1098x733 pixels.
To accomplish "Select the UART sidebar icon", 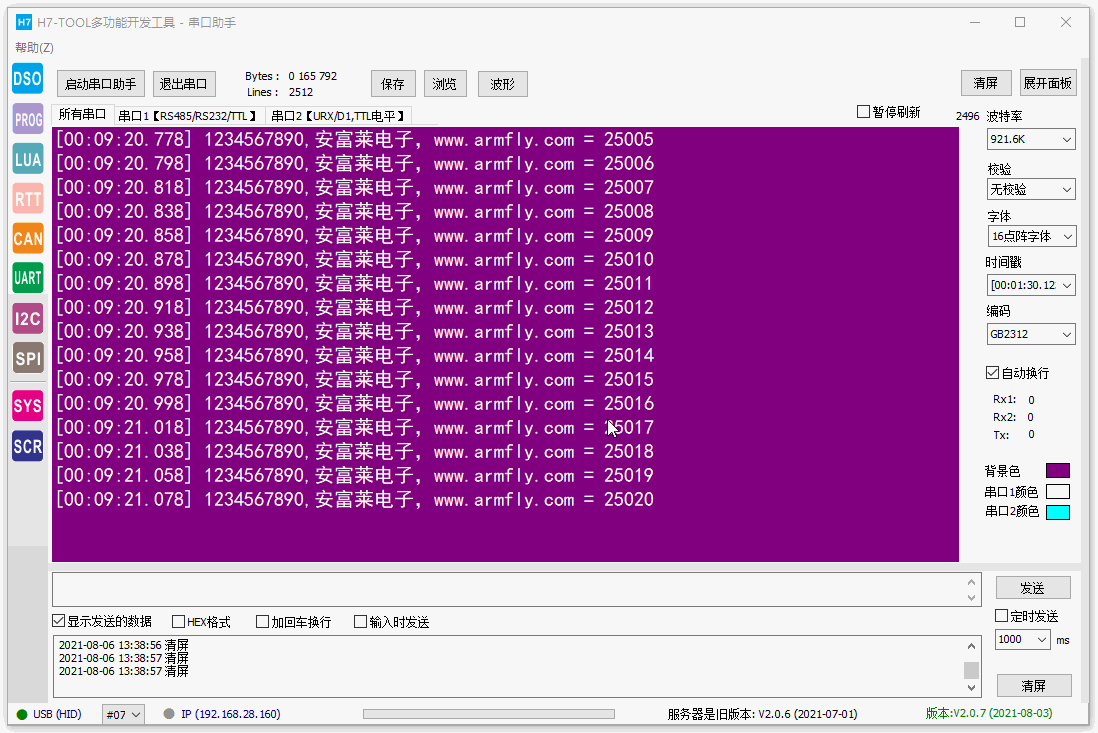I will point(27,278).
